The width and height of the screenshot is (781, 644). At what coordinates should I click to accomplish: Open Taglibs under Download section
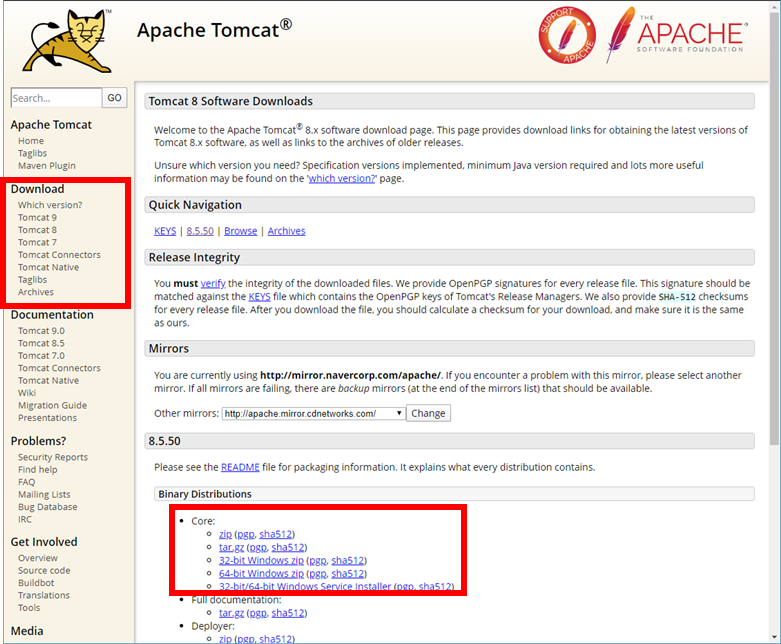(32, 280)
